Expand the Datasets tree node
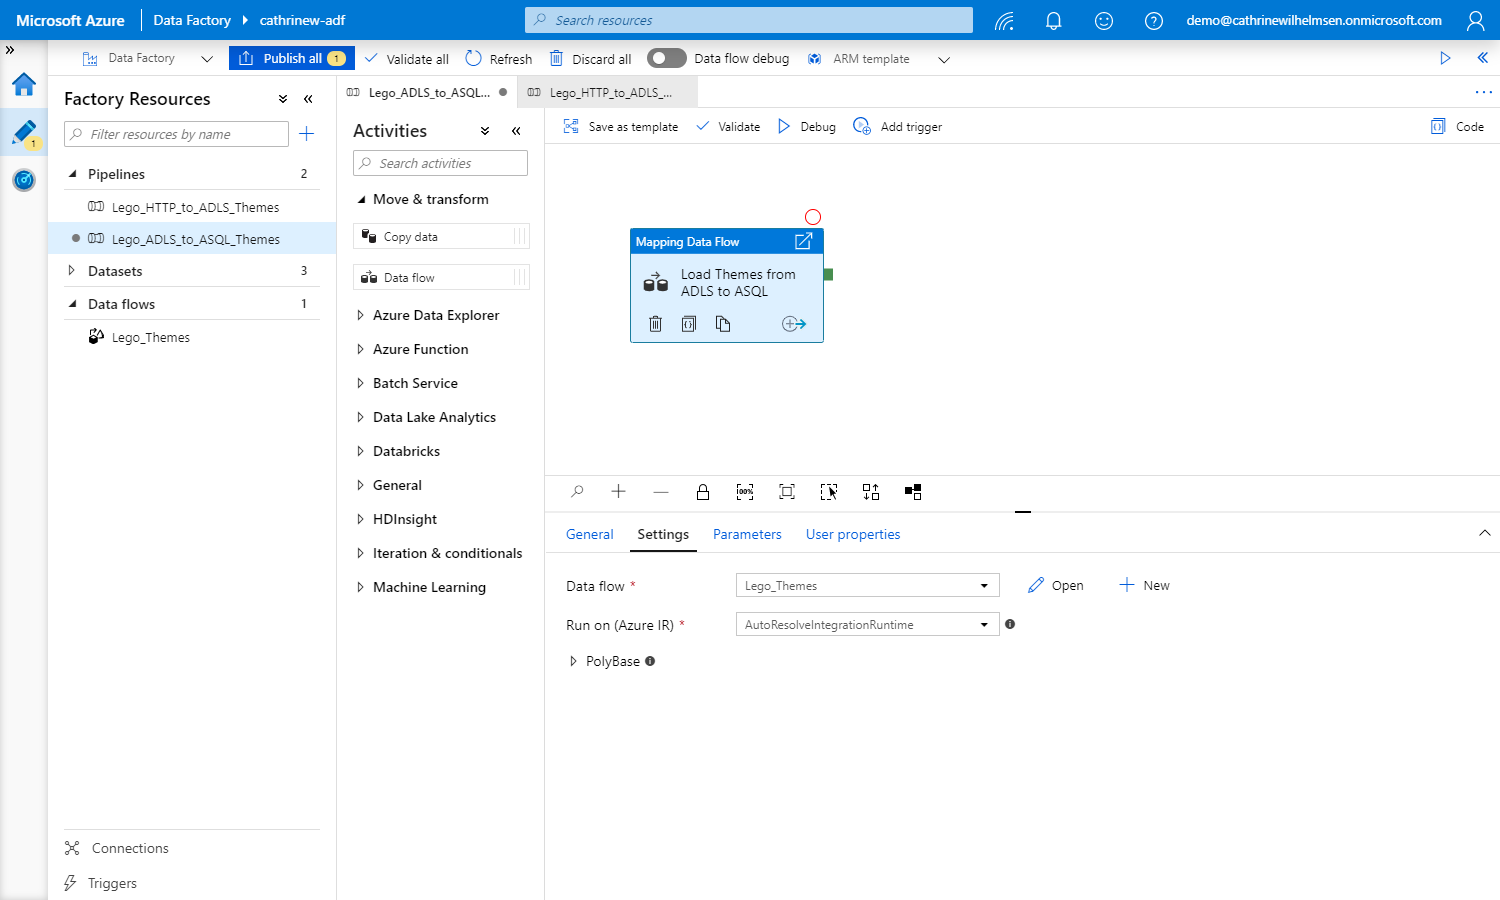1500x900 pixels. tap(71, 271)
